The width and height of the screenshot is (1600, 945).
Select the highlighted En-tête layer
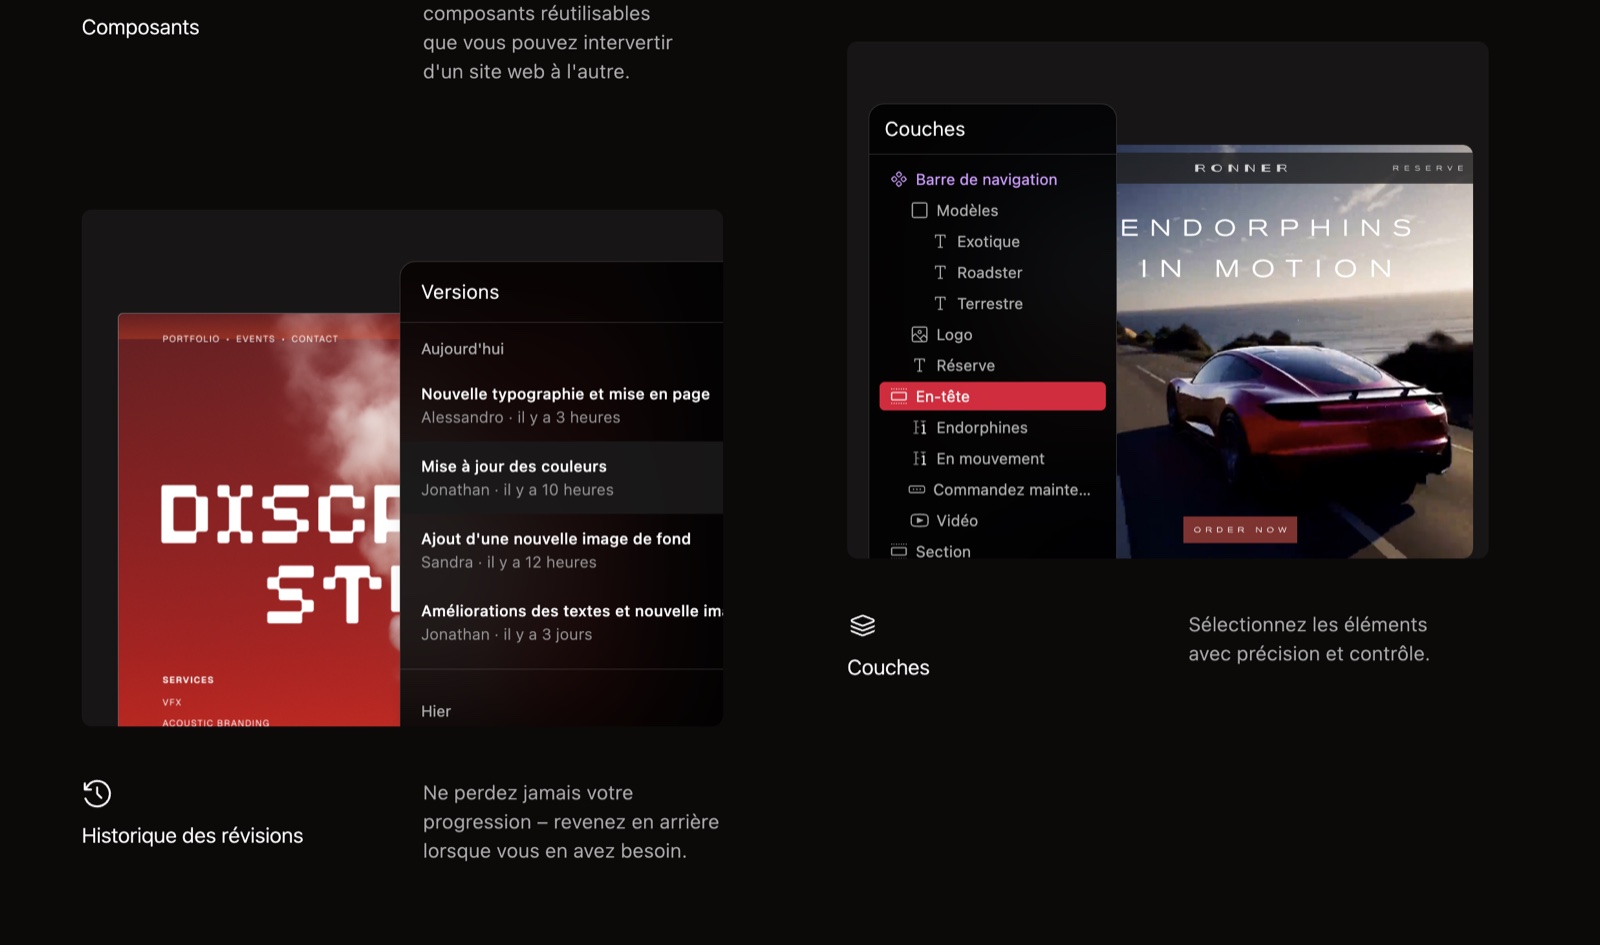tap(992, 396)
